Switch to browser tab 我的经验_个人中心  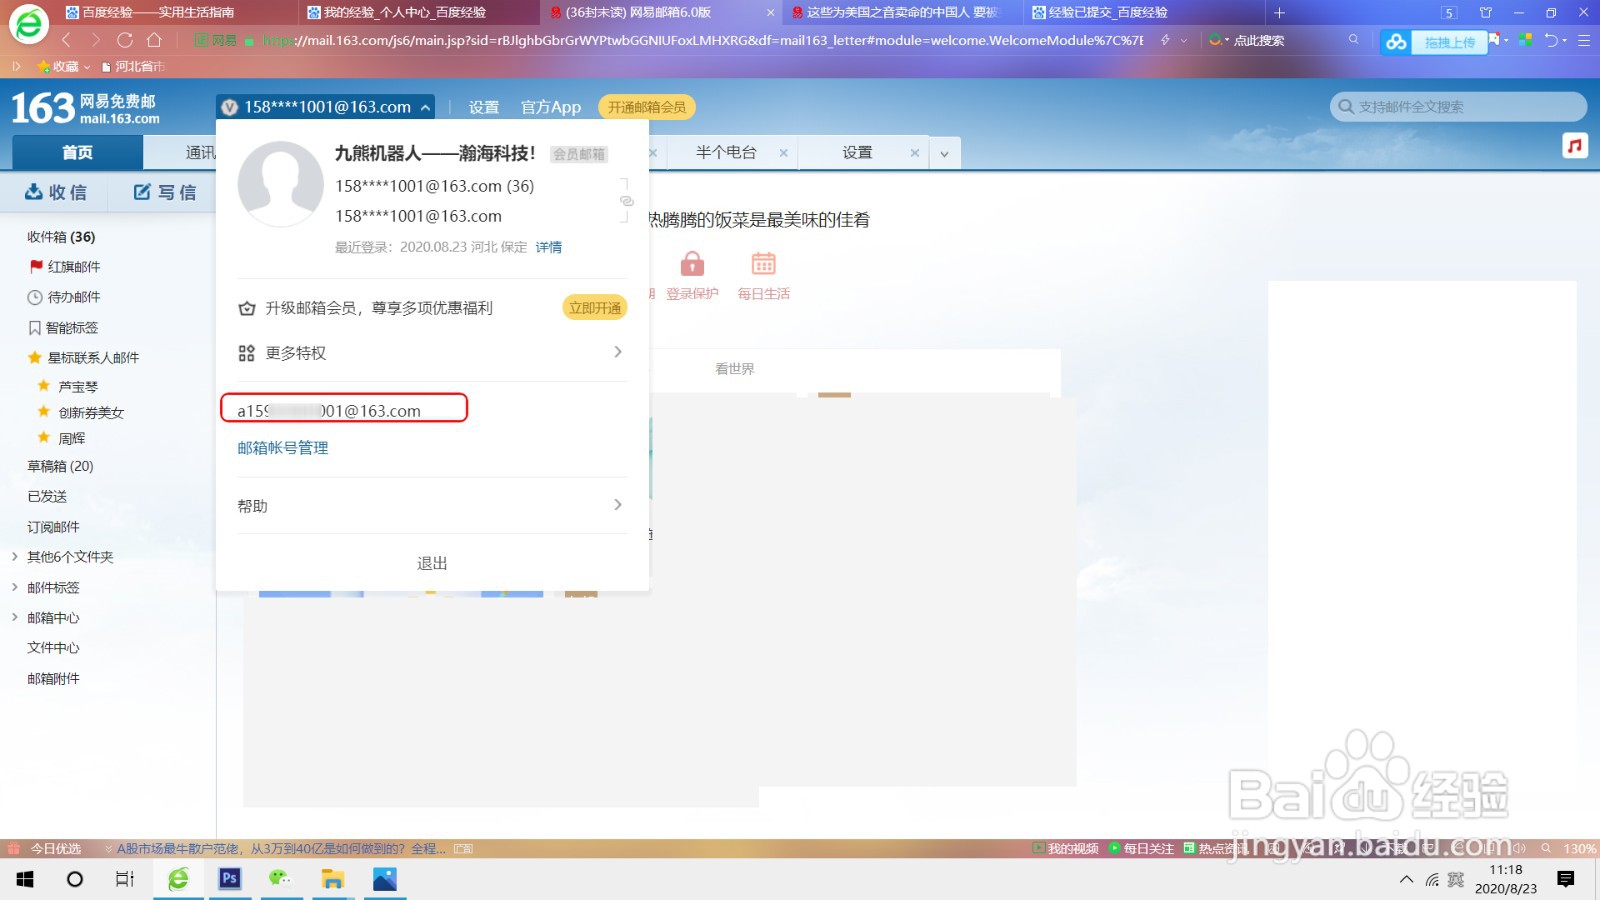point(404,12)
